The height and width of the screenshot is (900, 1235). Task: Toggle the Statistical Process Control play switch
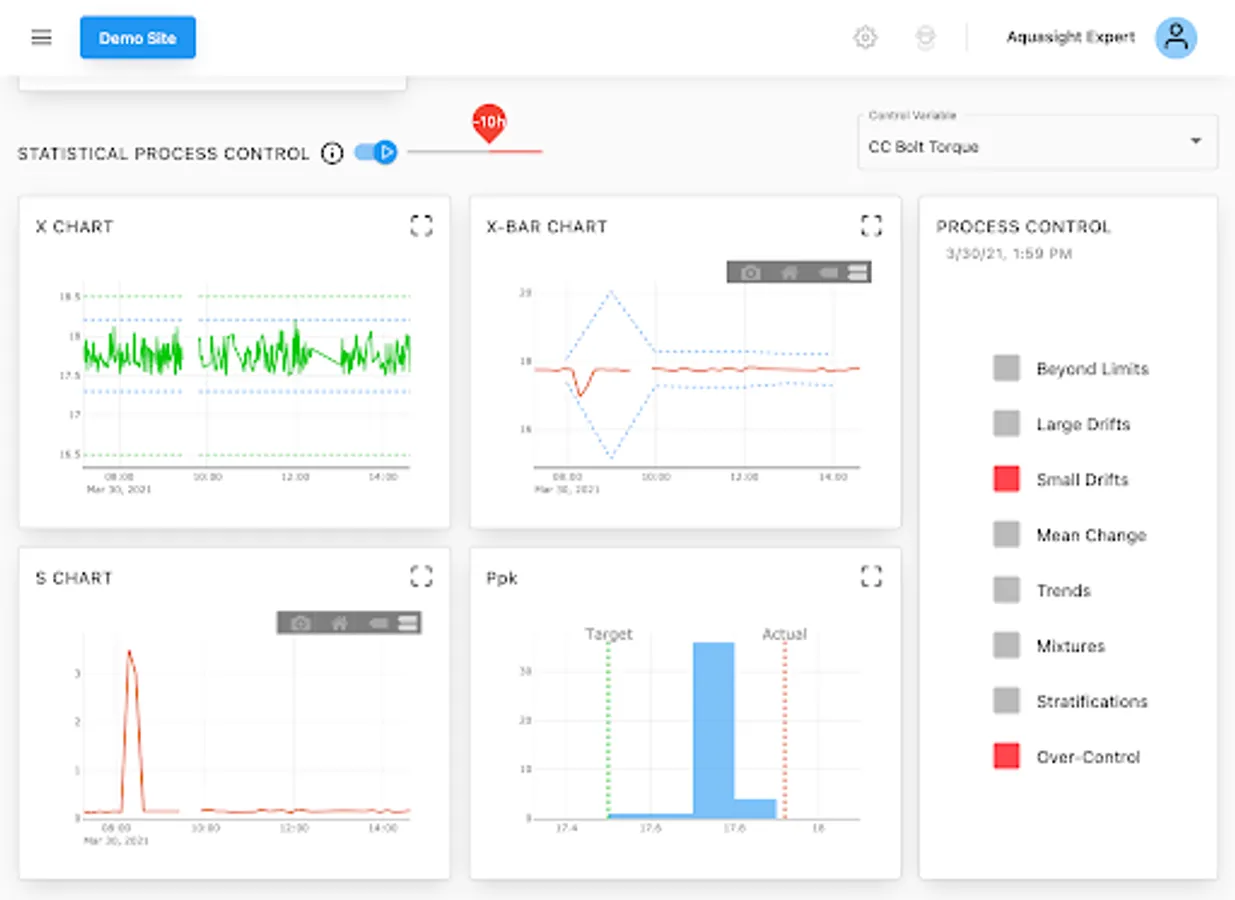pos(376,152)
